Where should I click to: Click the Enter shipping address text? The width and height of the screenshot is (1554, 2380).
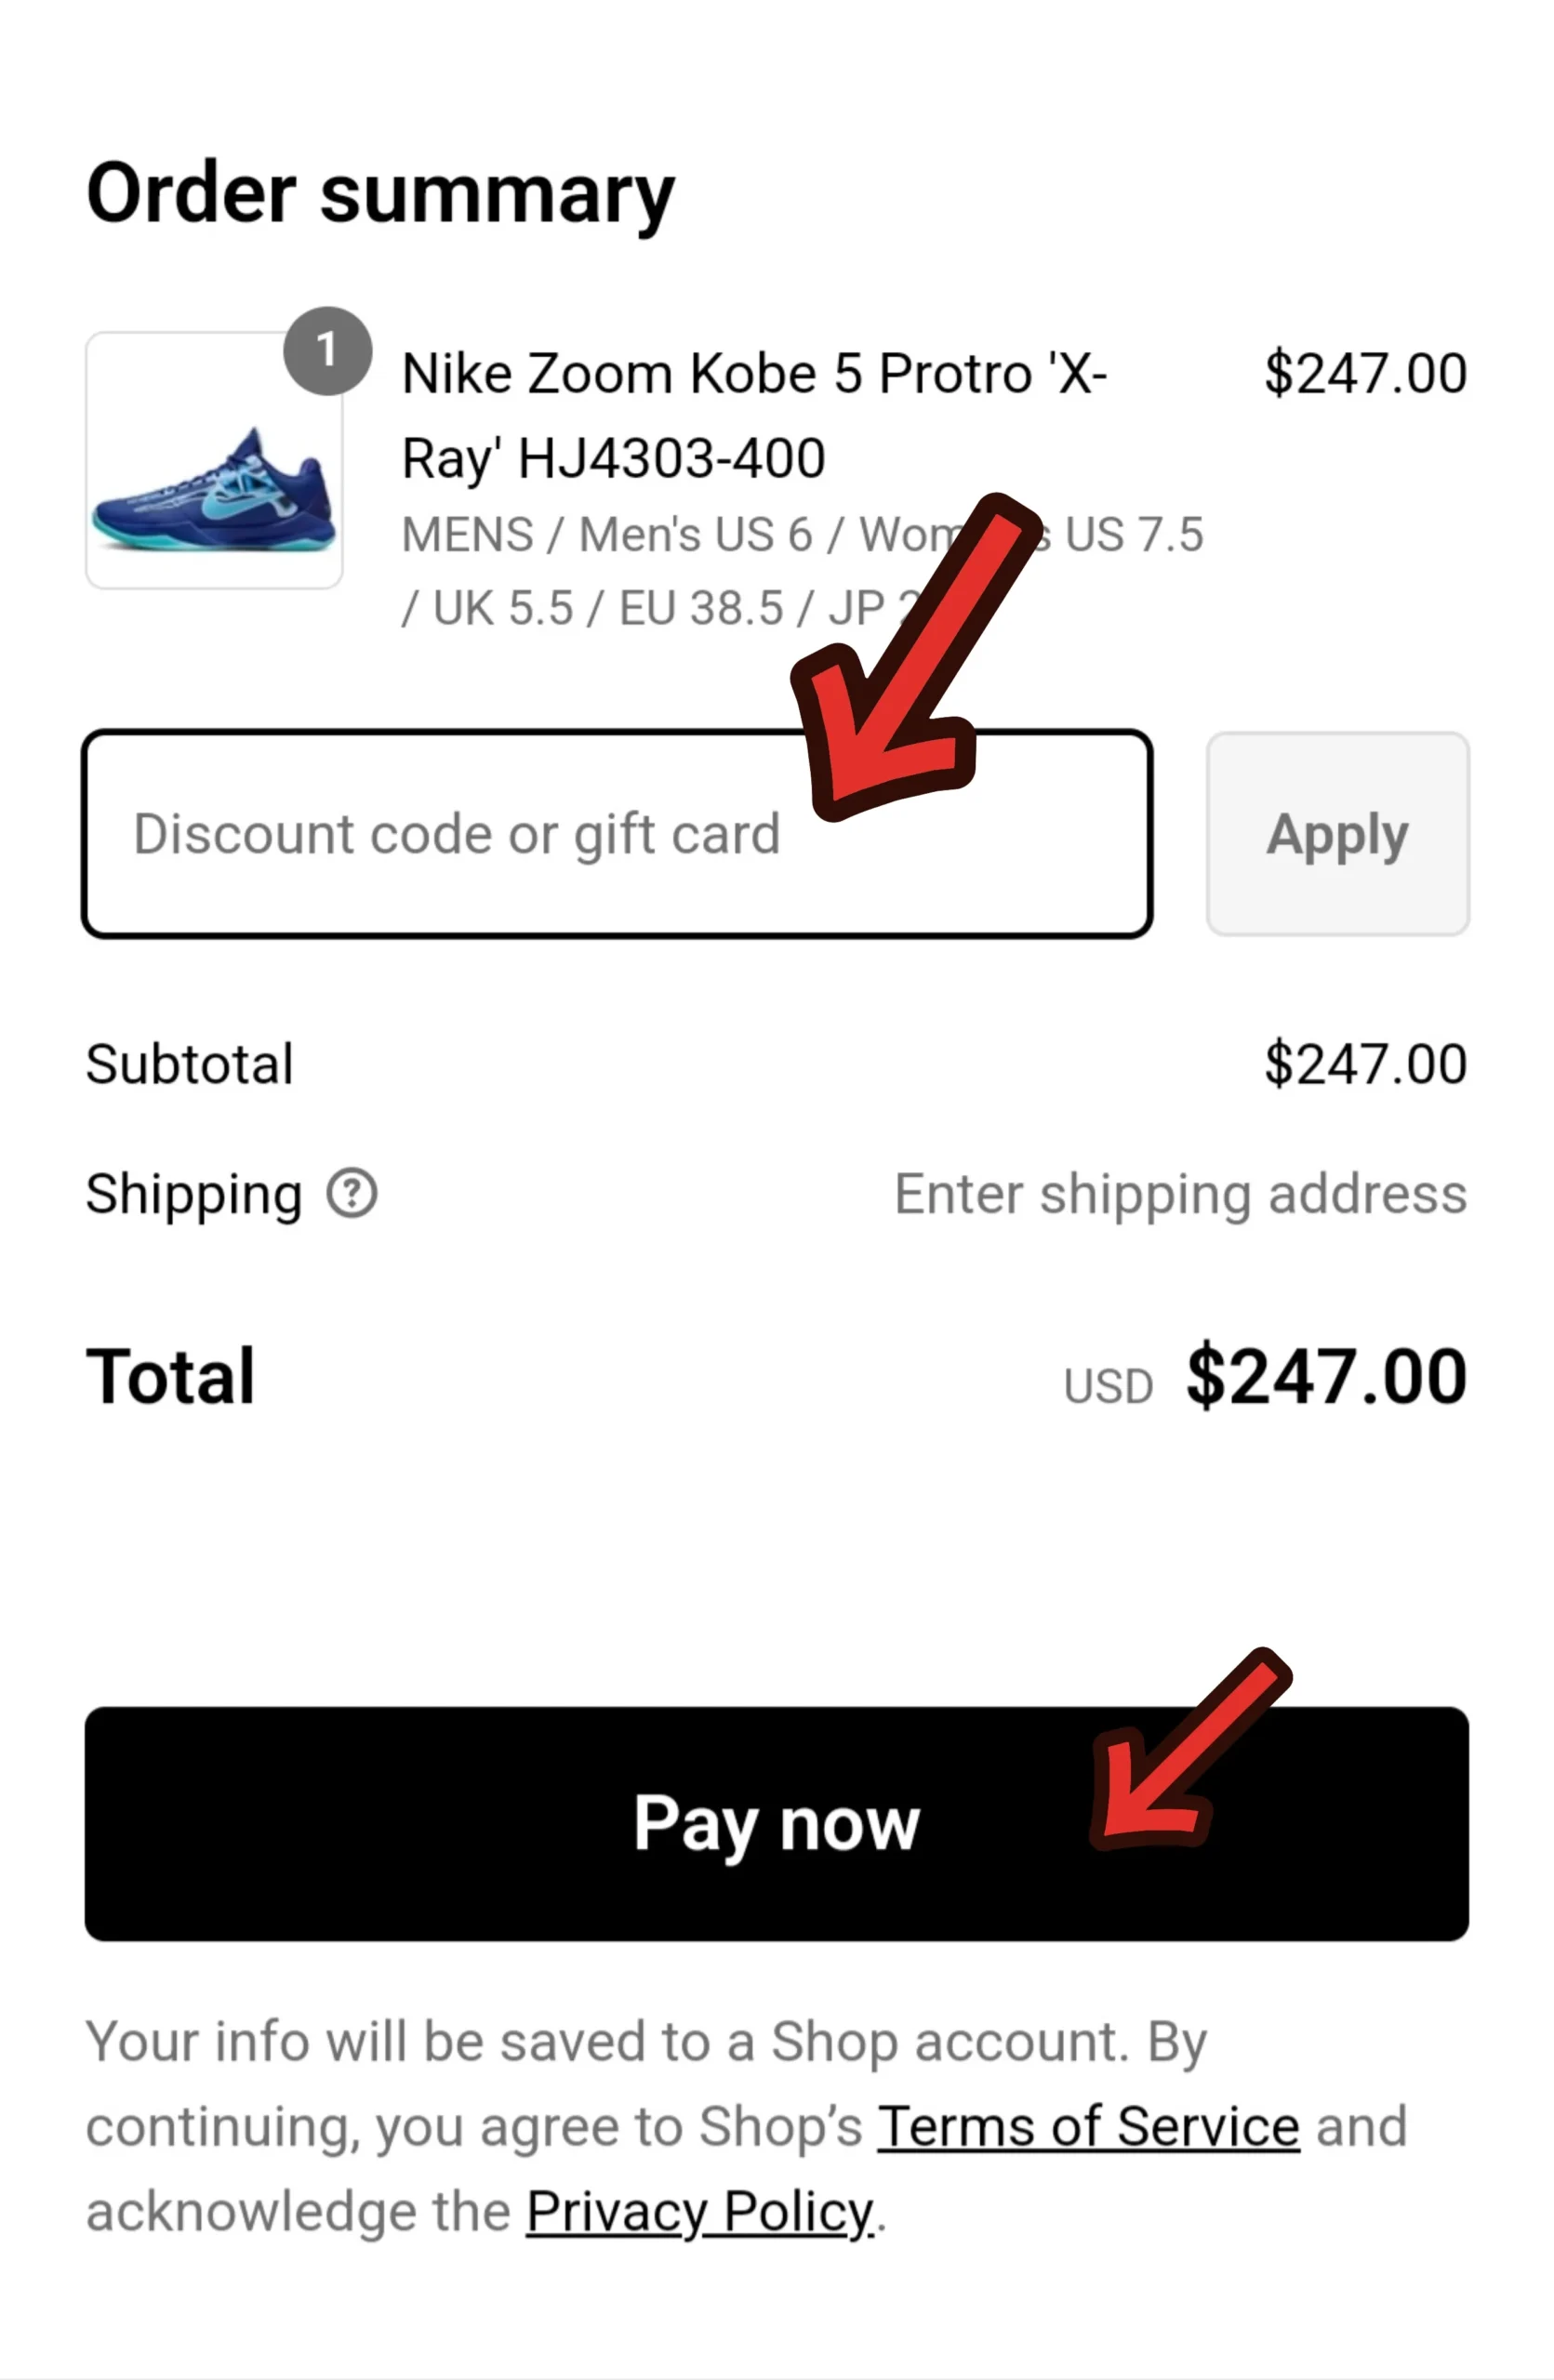[x=1180, y=1195]
